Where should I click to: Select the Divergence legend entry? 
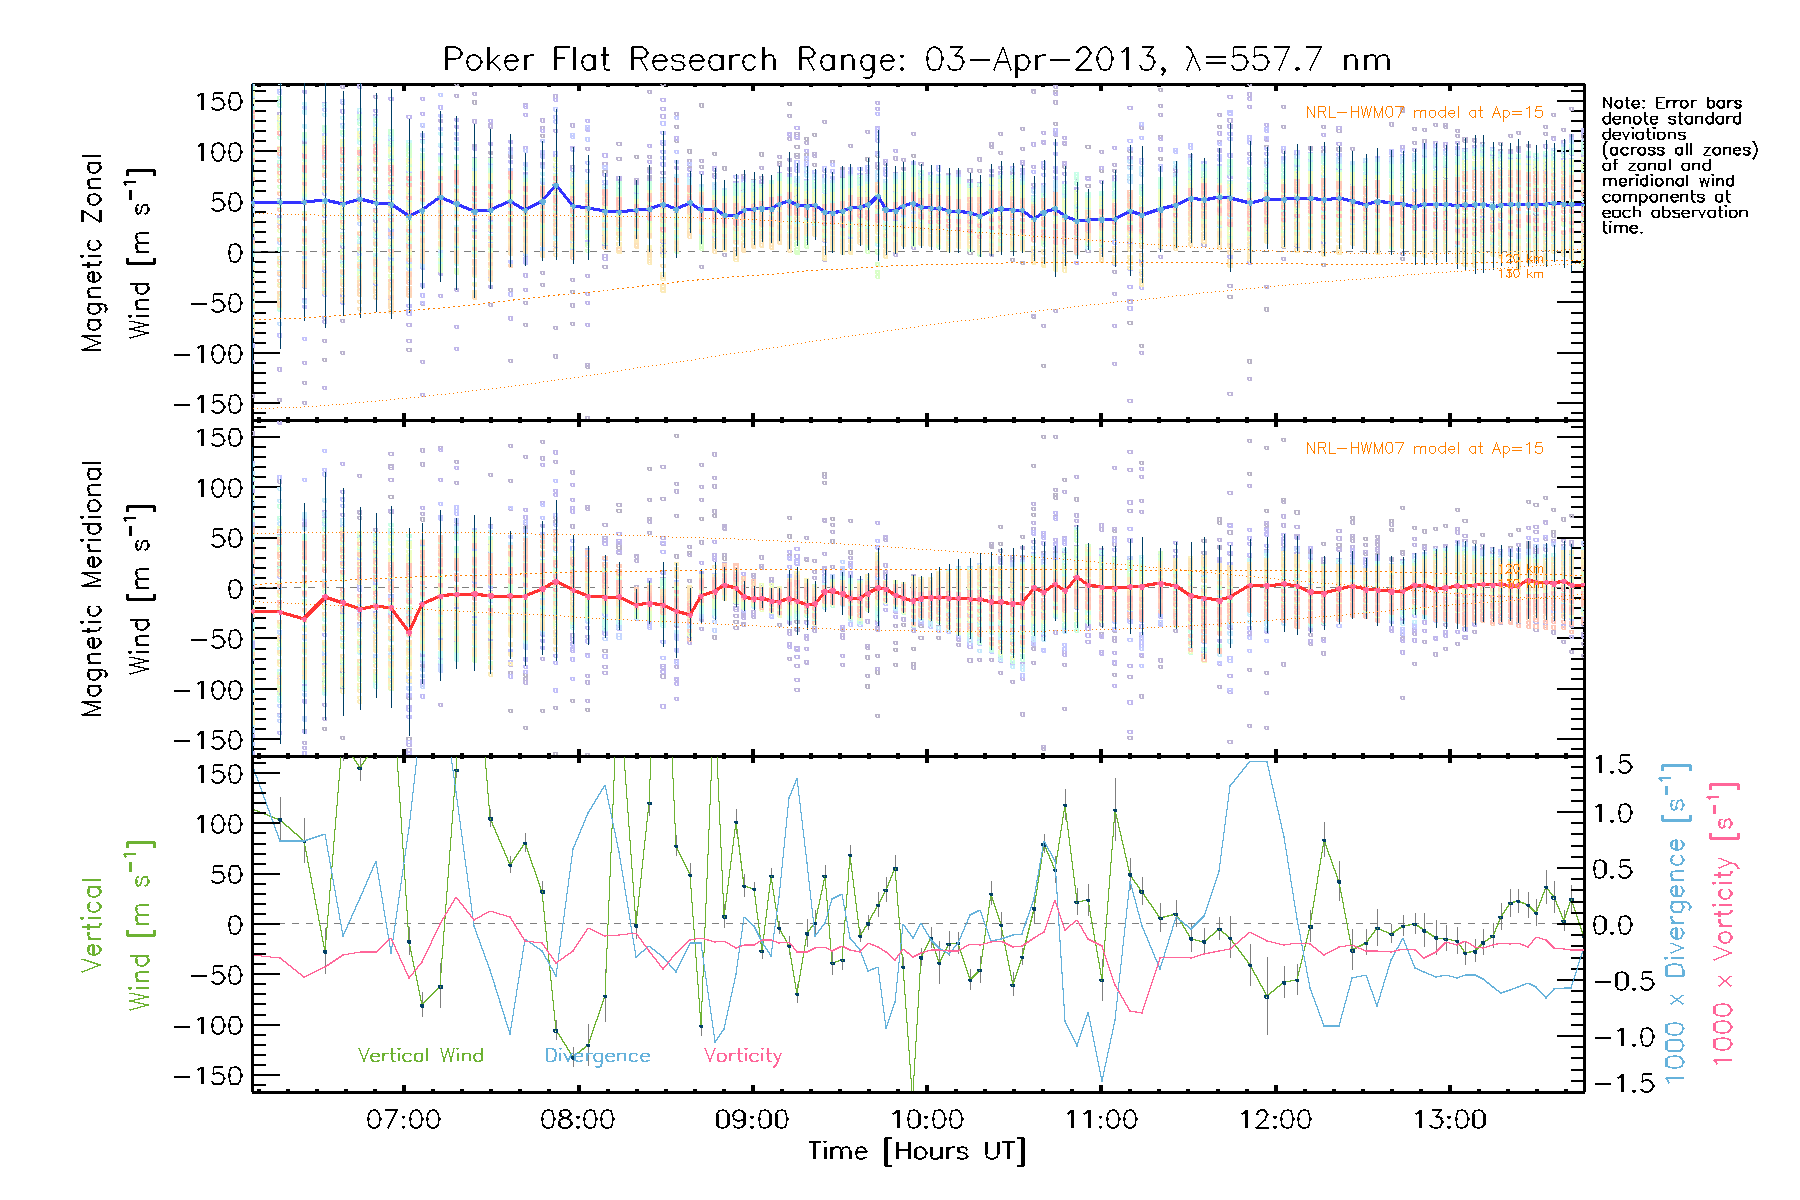(597, 1056)
